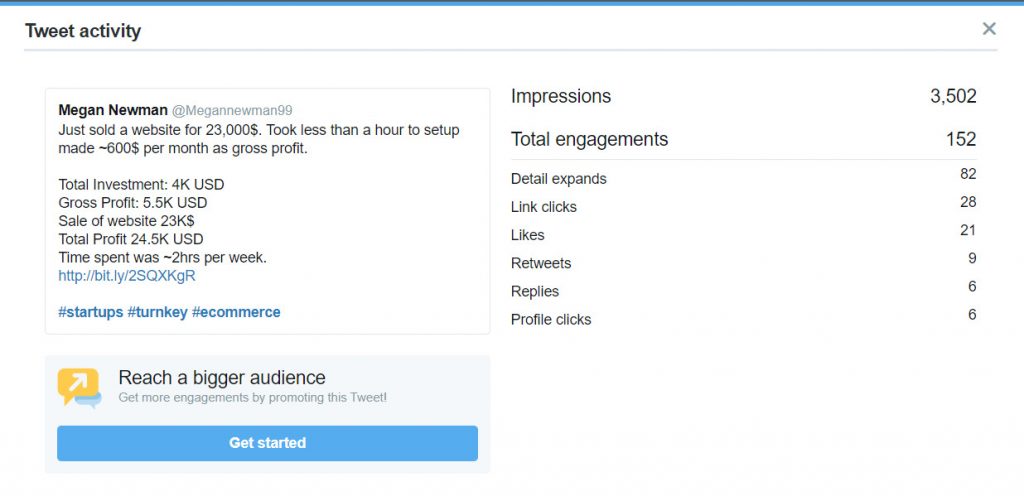Click the Reach a bigger audience heading

tap(222, 378)
